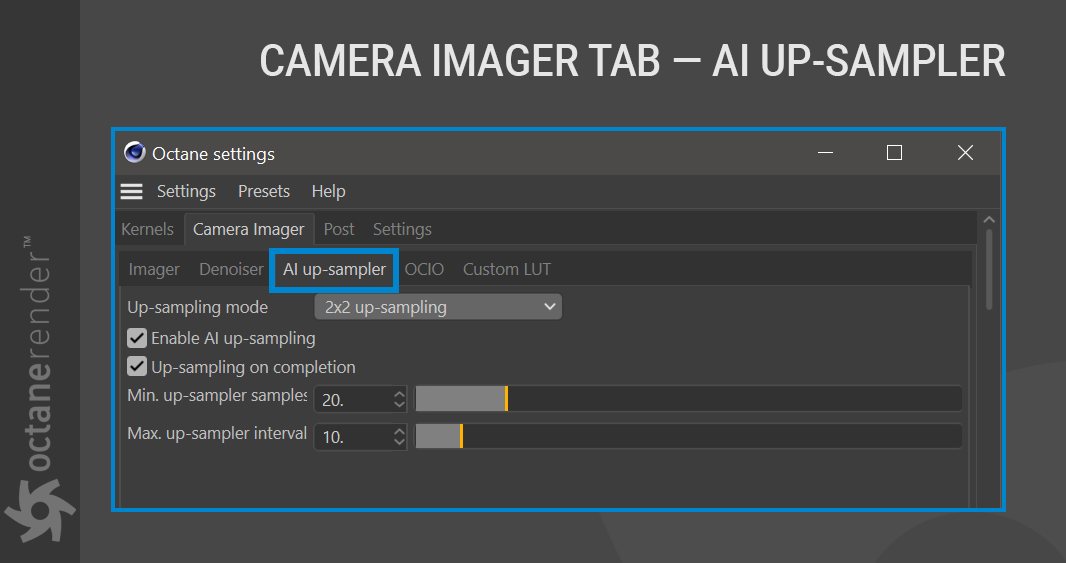Switch to the Post tab

(339, 229)
